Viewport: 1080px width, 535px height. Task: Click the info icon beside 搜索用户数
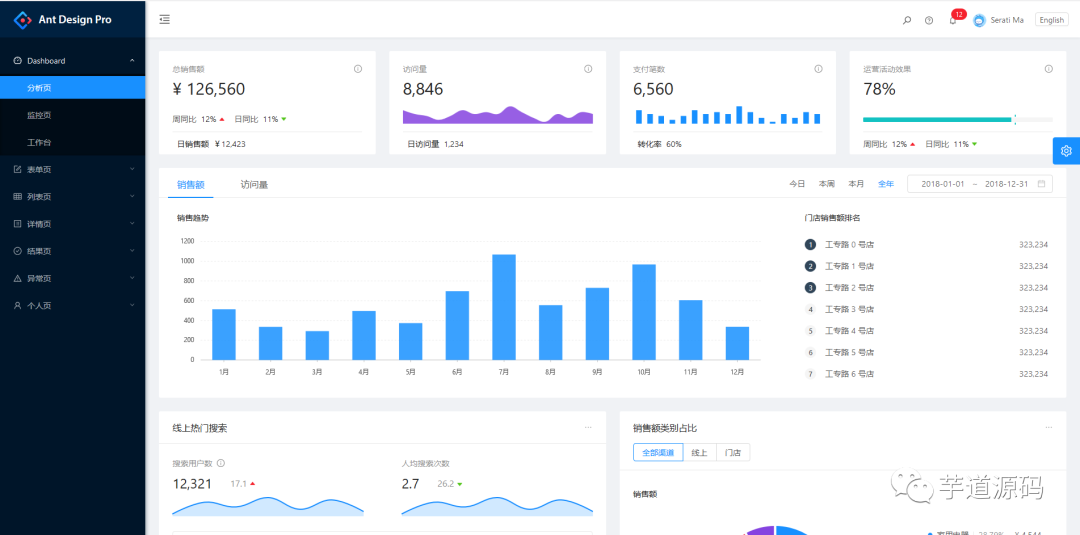click(x=221, y=463)
